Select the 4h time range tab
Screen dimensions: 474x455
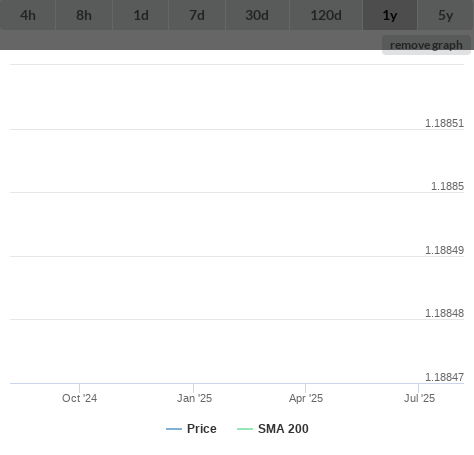[x=28, y=15]
